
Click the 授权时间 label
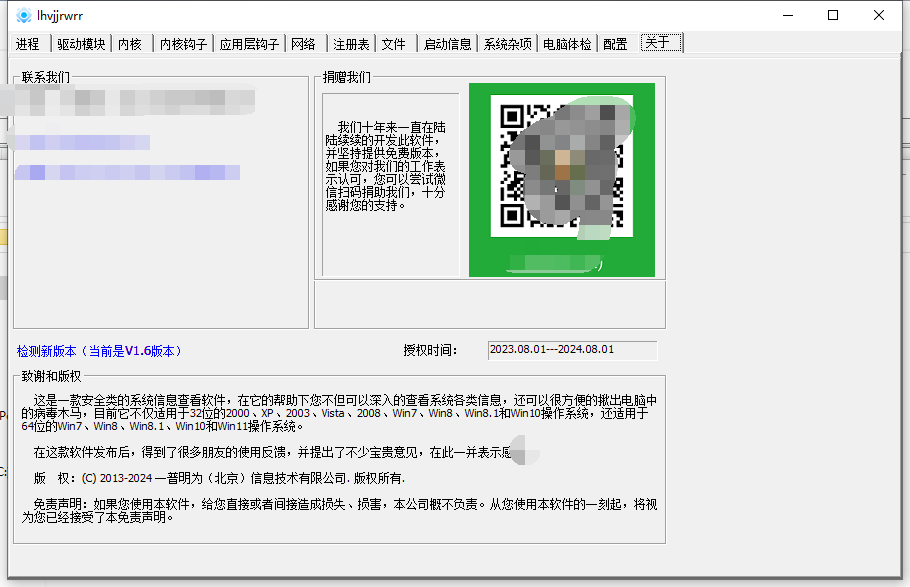430,350
